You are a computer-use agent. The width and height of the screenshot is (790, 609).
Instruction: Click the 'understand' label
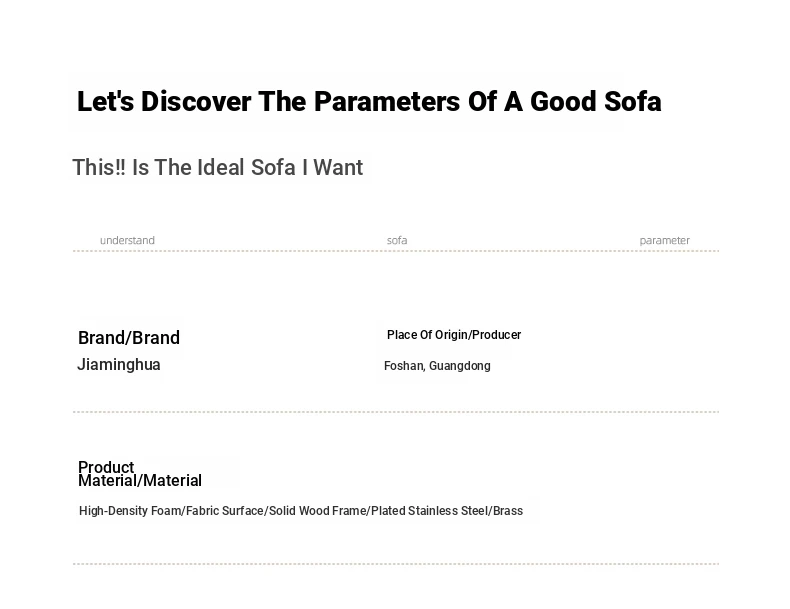pyautogui.click(x=127, y=240)
